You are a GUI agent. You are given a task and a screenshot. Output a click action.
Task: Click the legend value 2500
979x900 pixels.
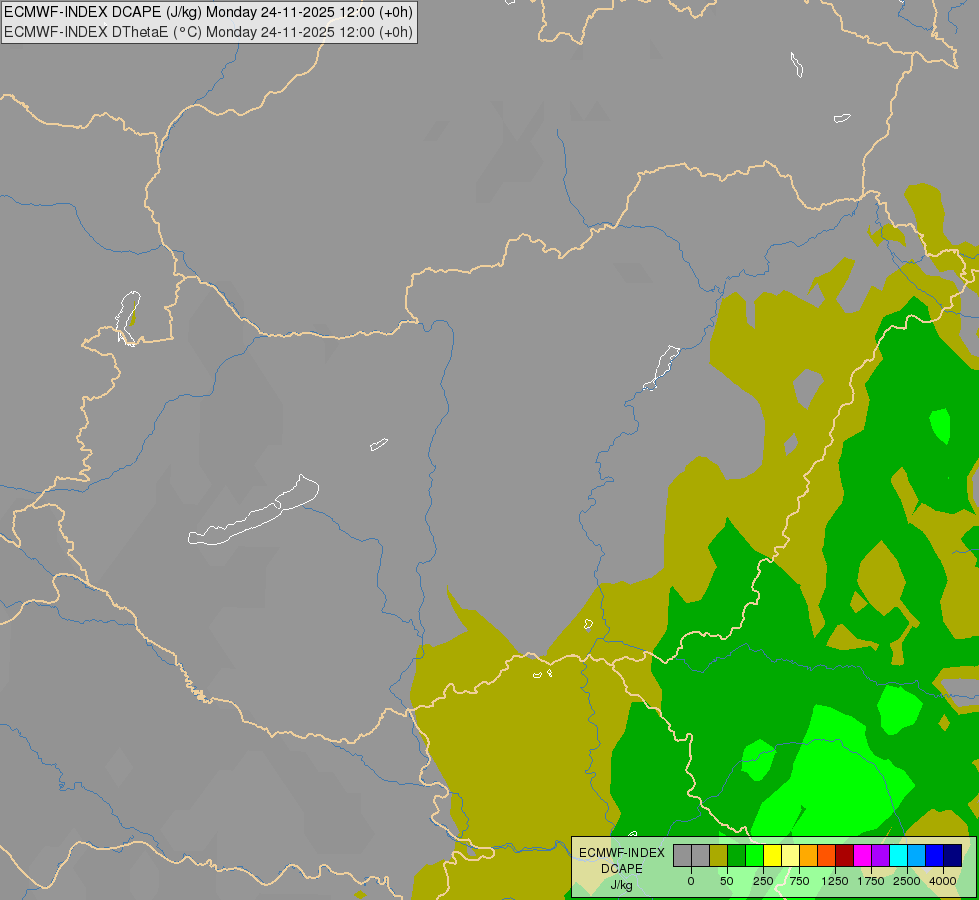[x=907, y=881]
